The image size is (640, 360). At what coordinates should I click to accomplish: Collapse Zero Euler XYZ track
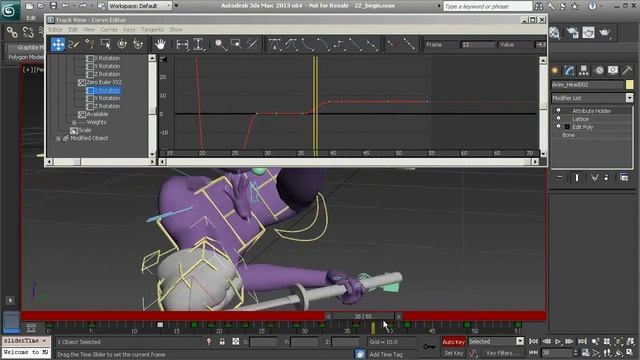[82, 82]
